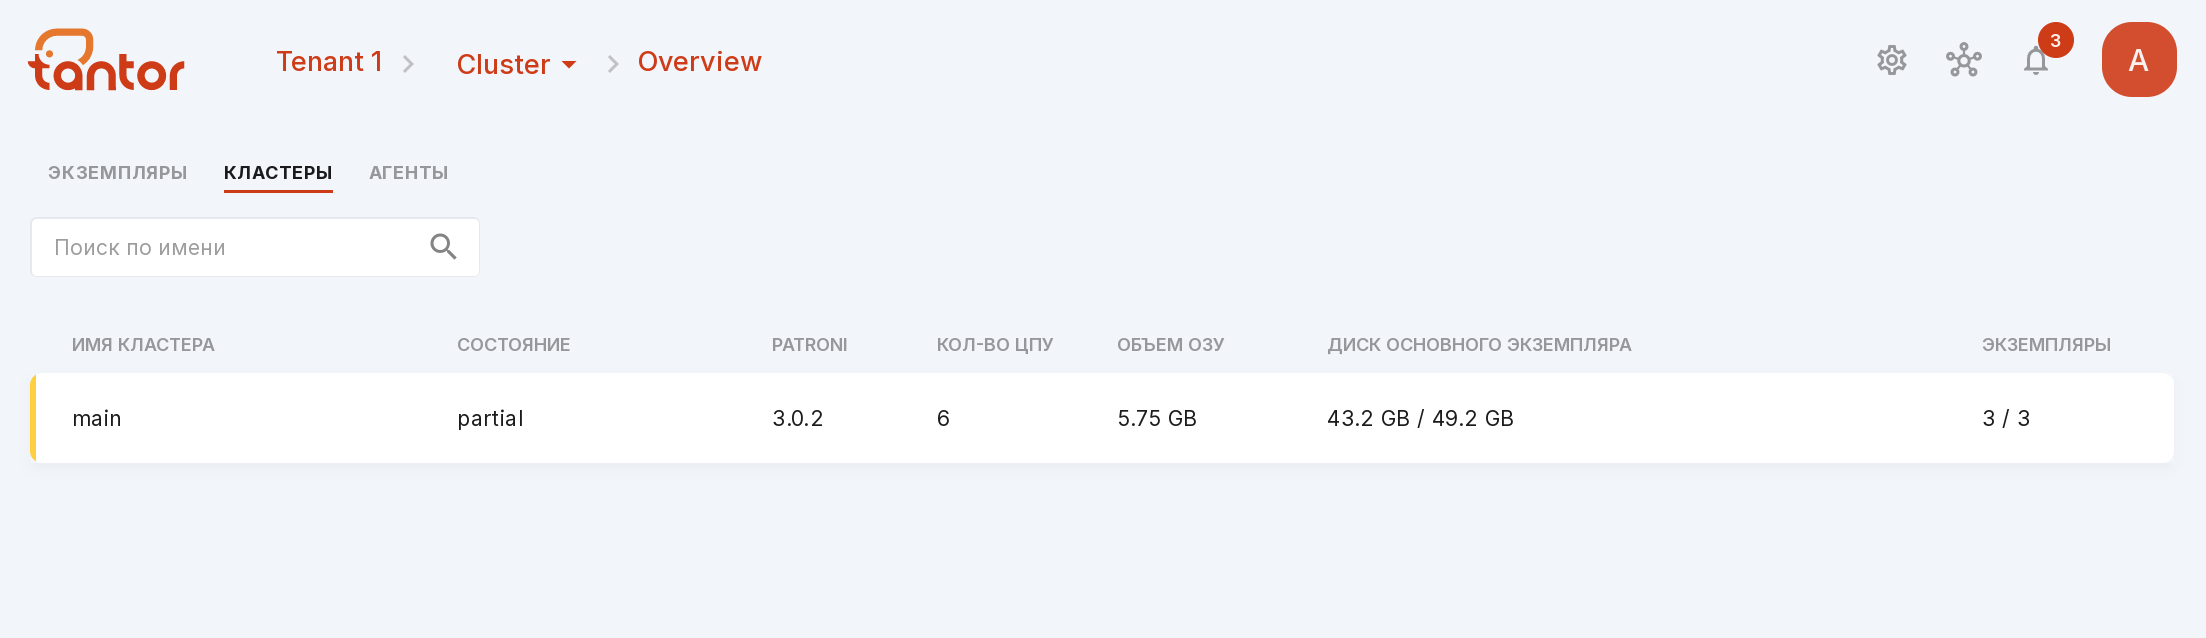Sort by СОСТОЯНИЕ column header

pyautogui.click(x=513, y=345)
